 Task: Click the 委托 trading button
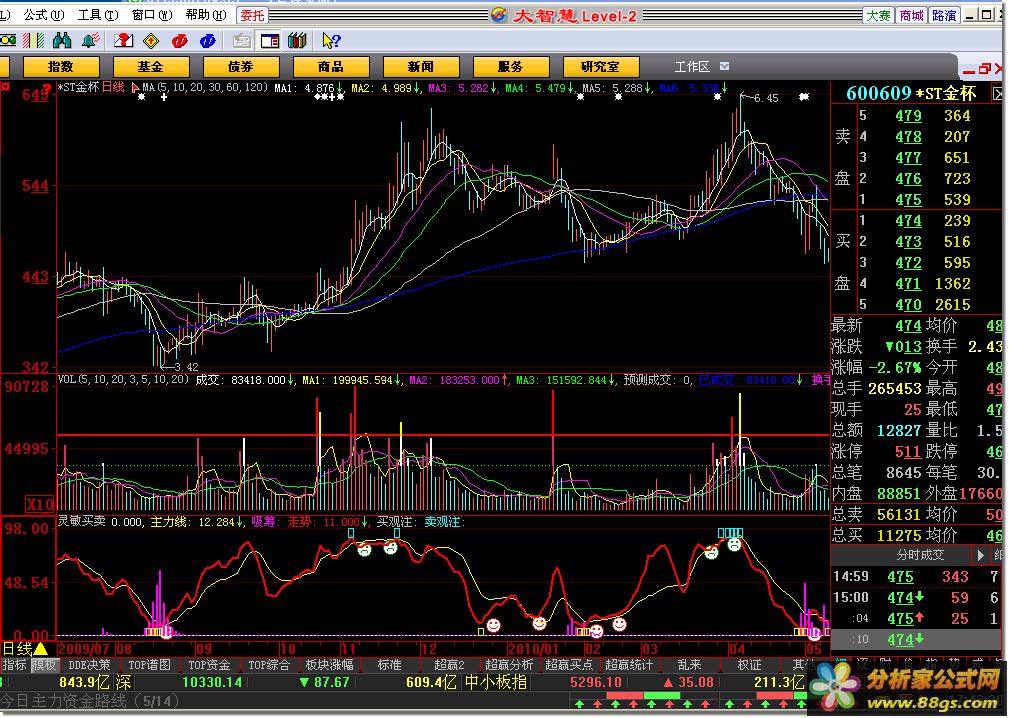(x=253, y=15)
